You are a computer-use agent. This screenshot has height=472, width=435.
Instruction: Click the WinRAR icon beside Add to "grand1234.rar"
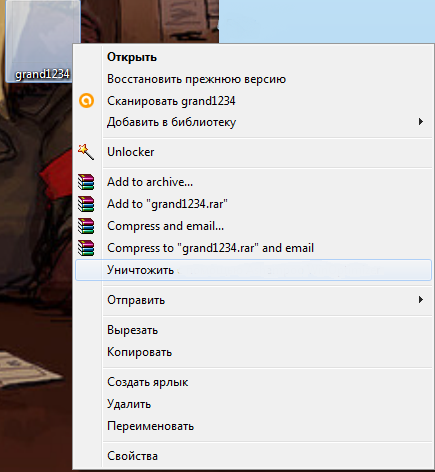pos(86,204)
